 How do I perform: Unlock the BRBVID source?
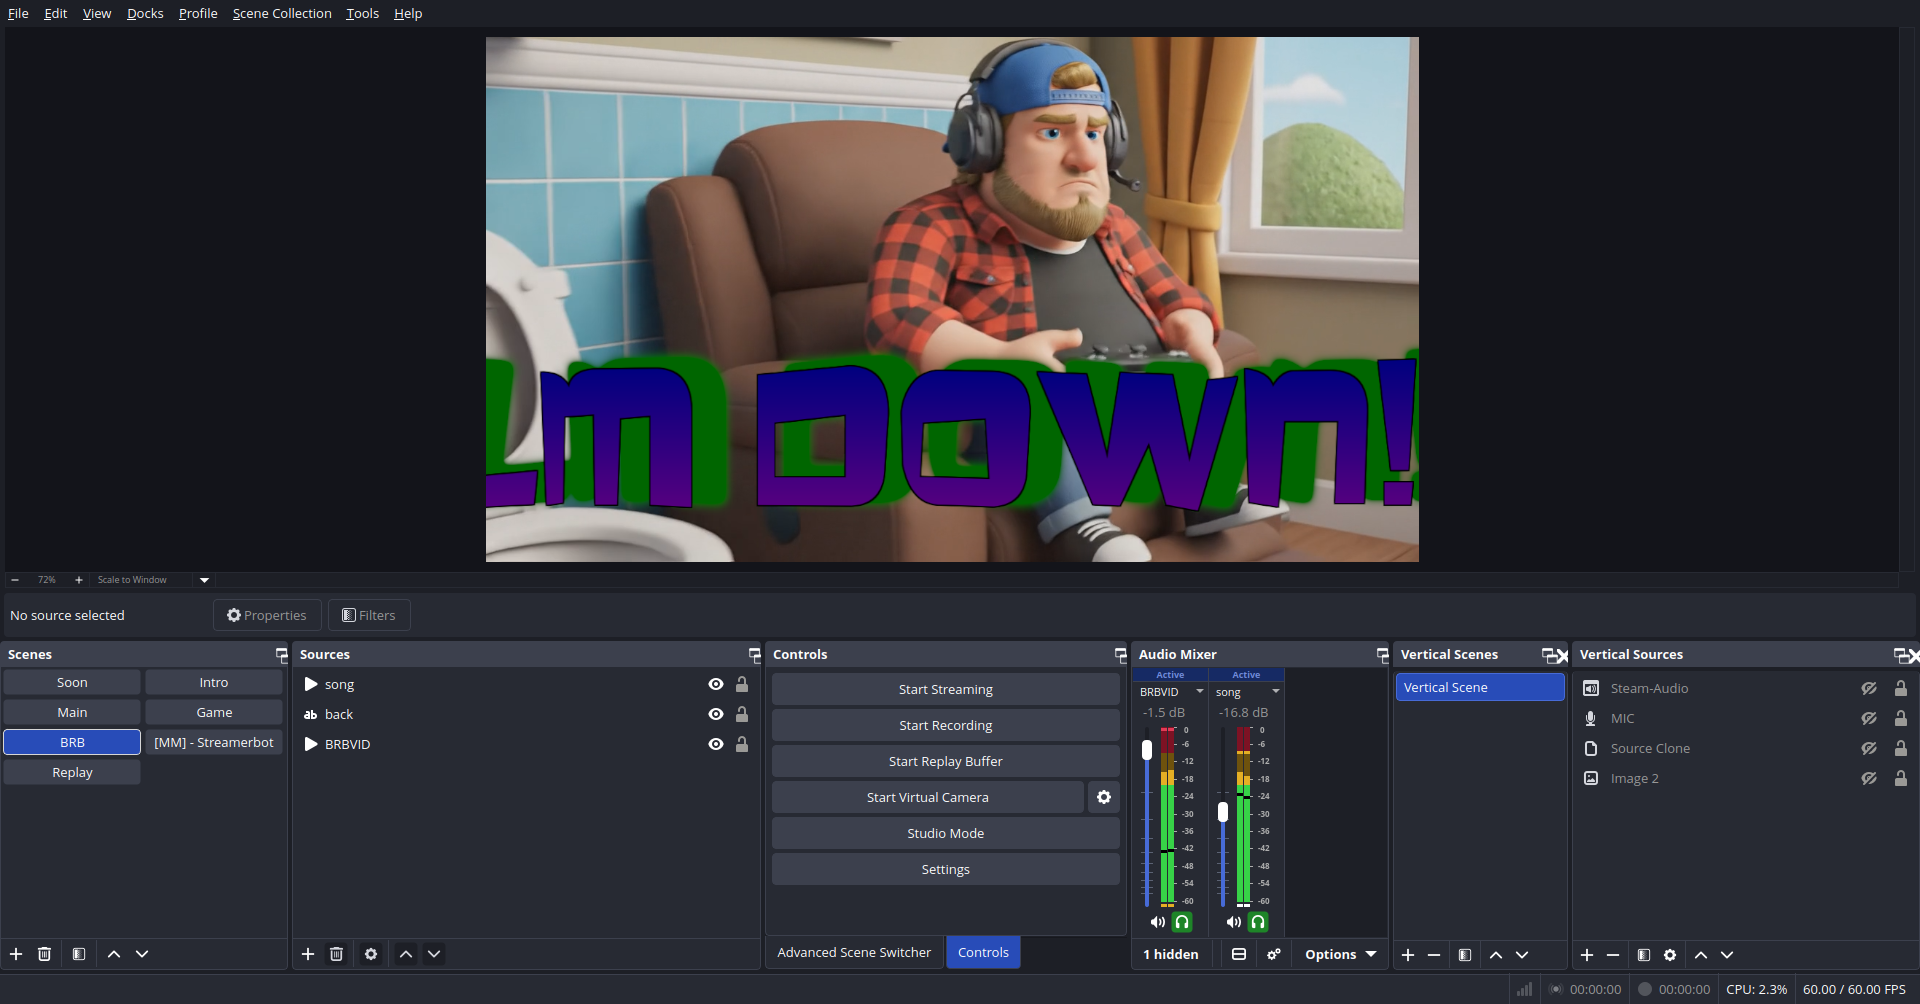pos(742,744)
